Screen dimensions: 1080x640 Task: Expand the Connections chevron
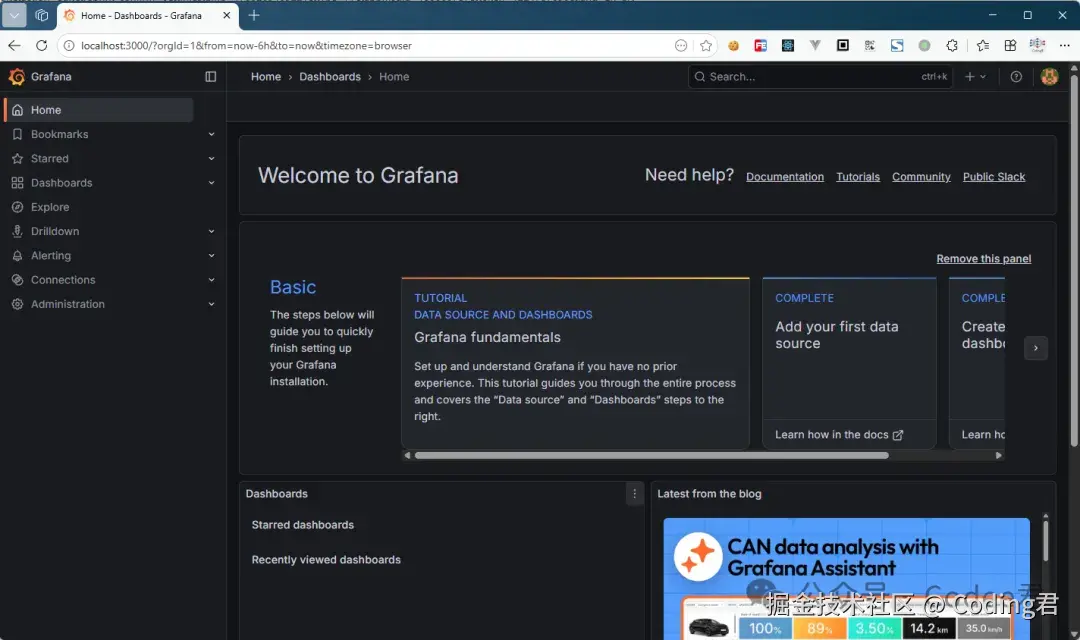click(211, 280)
